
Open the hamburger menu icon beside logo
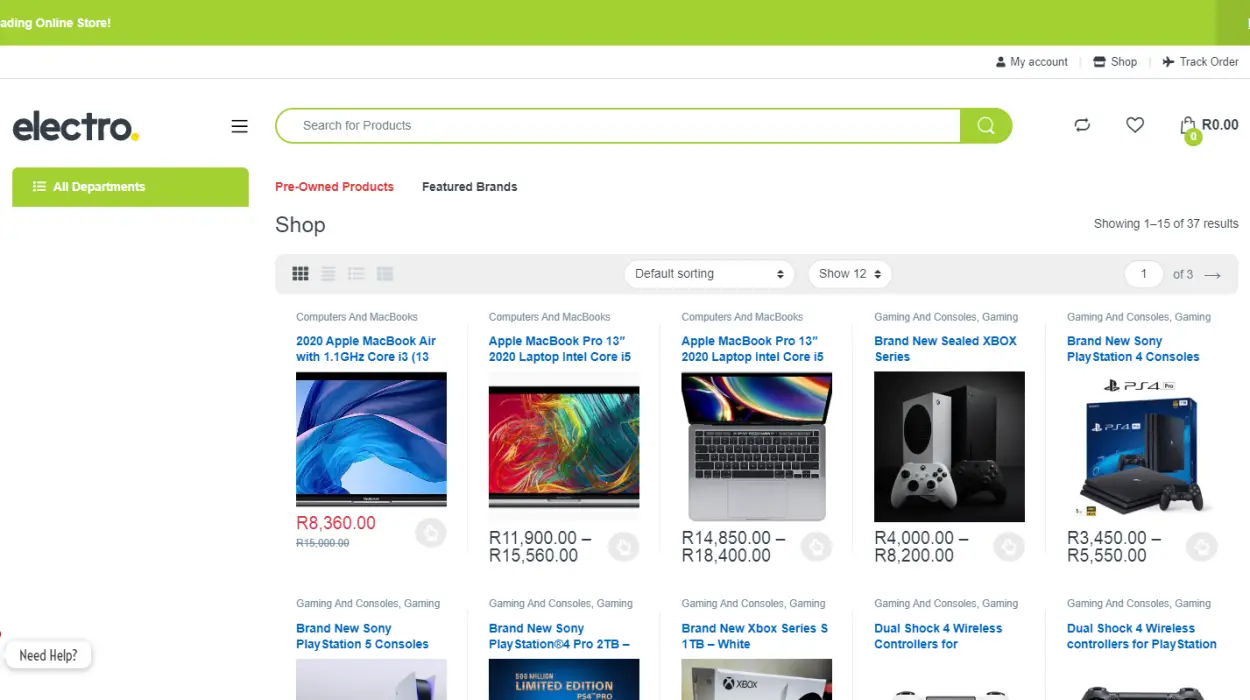[x=239, y=126]
